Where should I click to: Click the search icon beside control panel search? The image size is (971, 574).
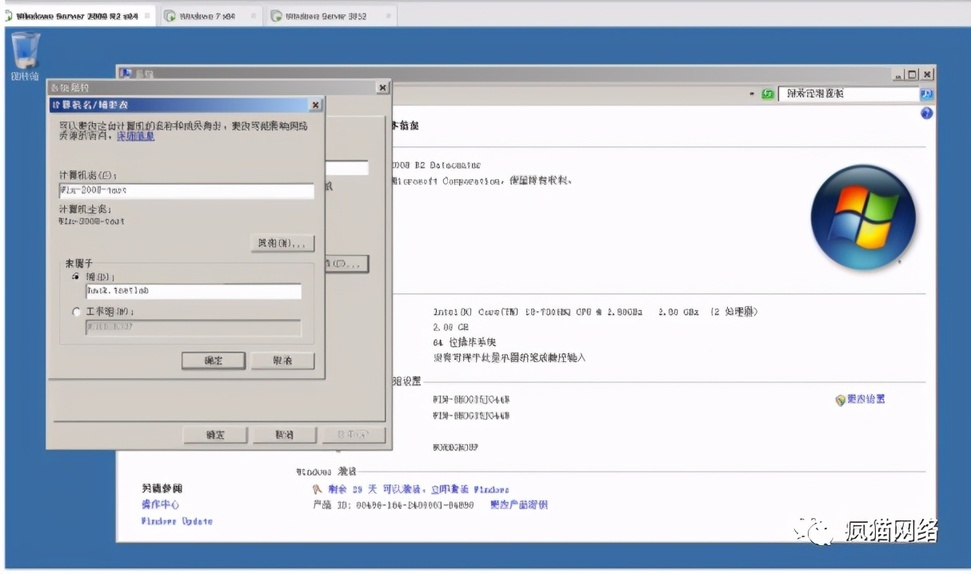926,94
